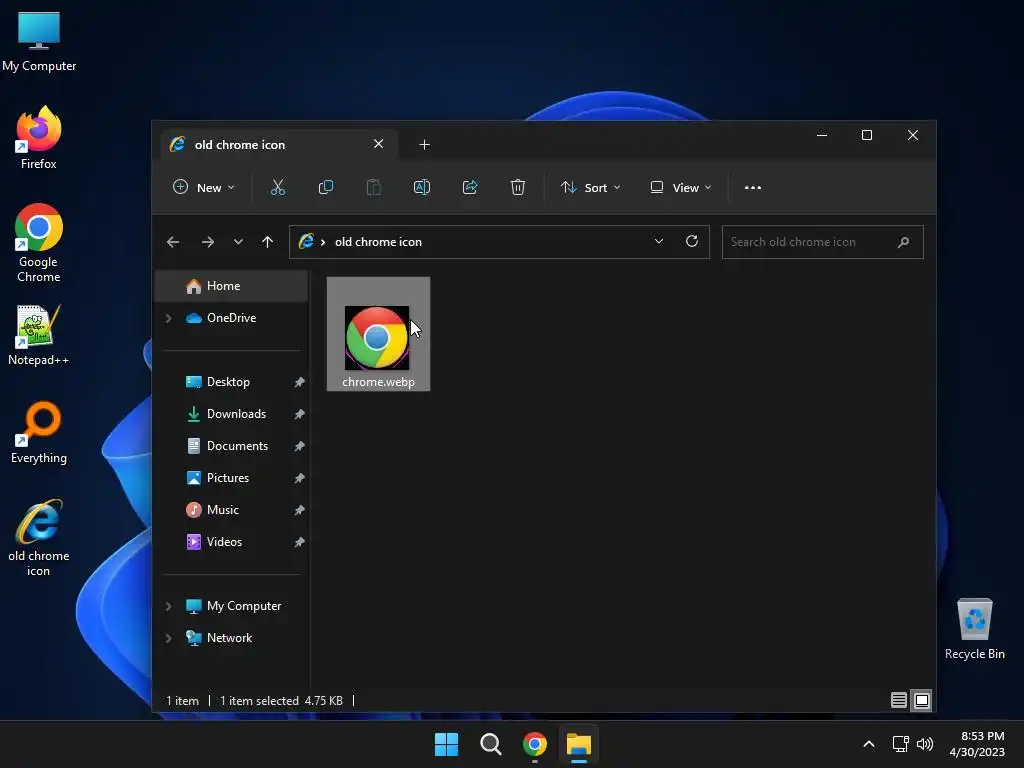Viewport: 1024px width, 768px height.
Task: Click File Explorer in the taskbar
Action: click(579, 744)
